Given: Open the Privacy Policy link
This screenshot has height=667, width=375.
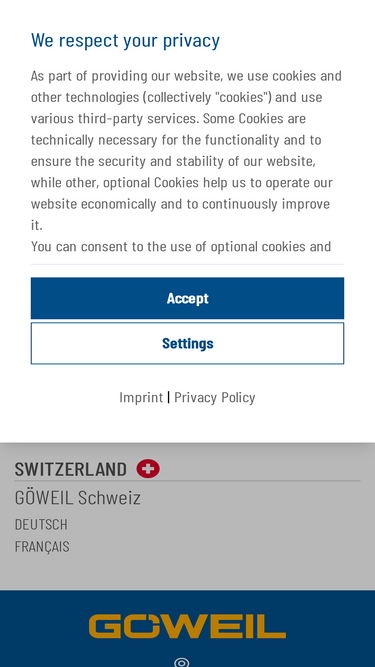Looking at the screenshot, I should point(215,397).
